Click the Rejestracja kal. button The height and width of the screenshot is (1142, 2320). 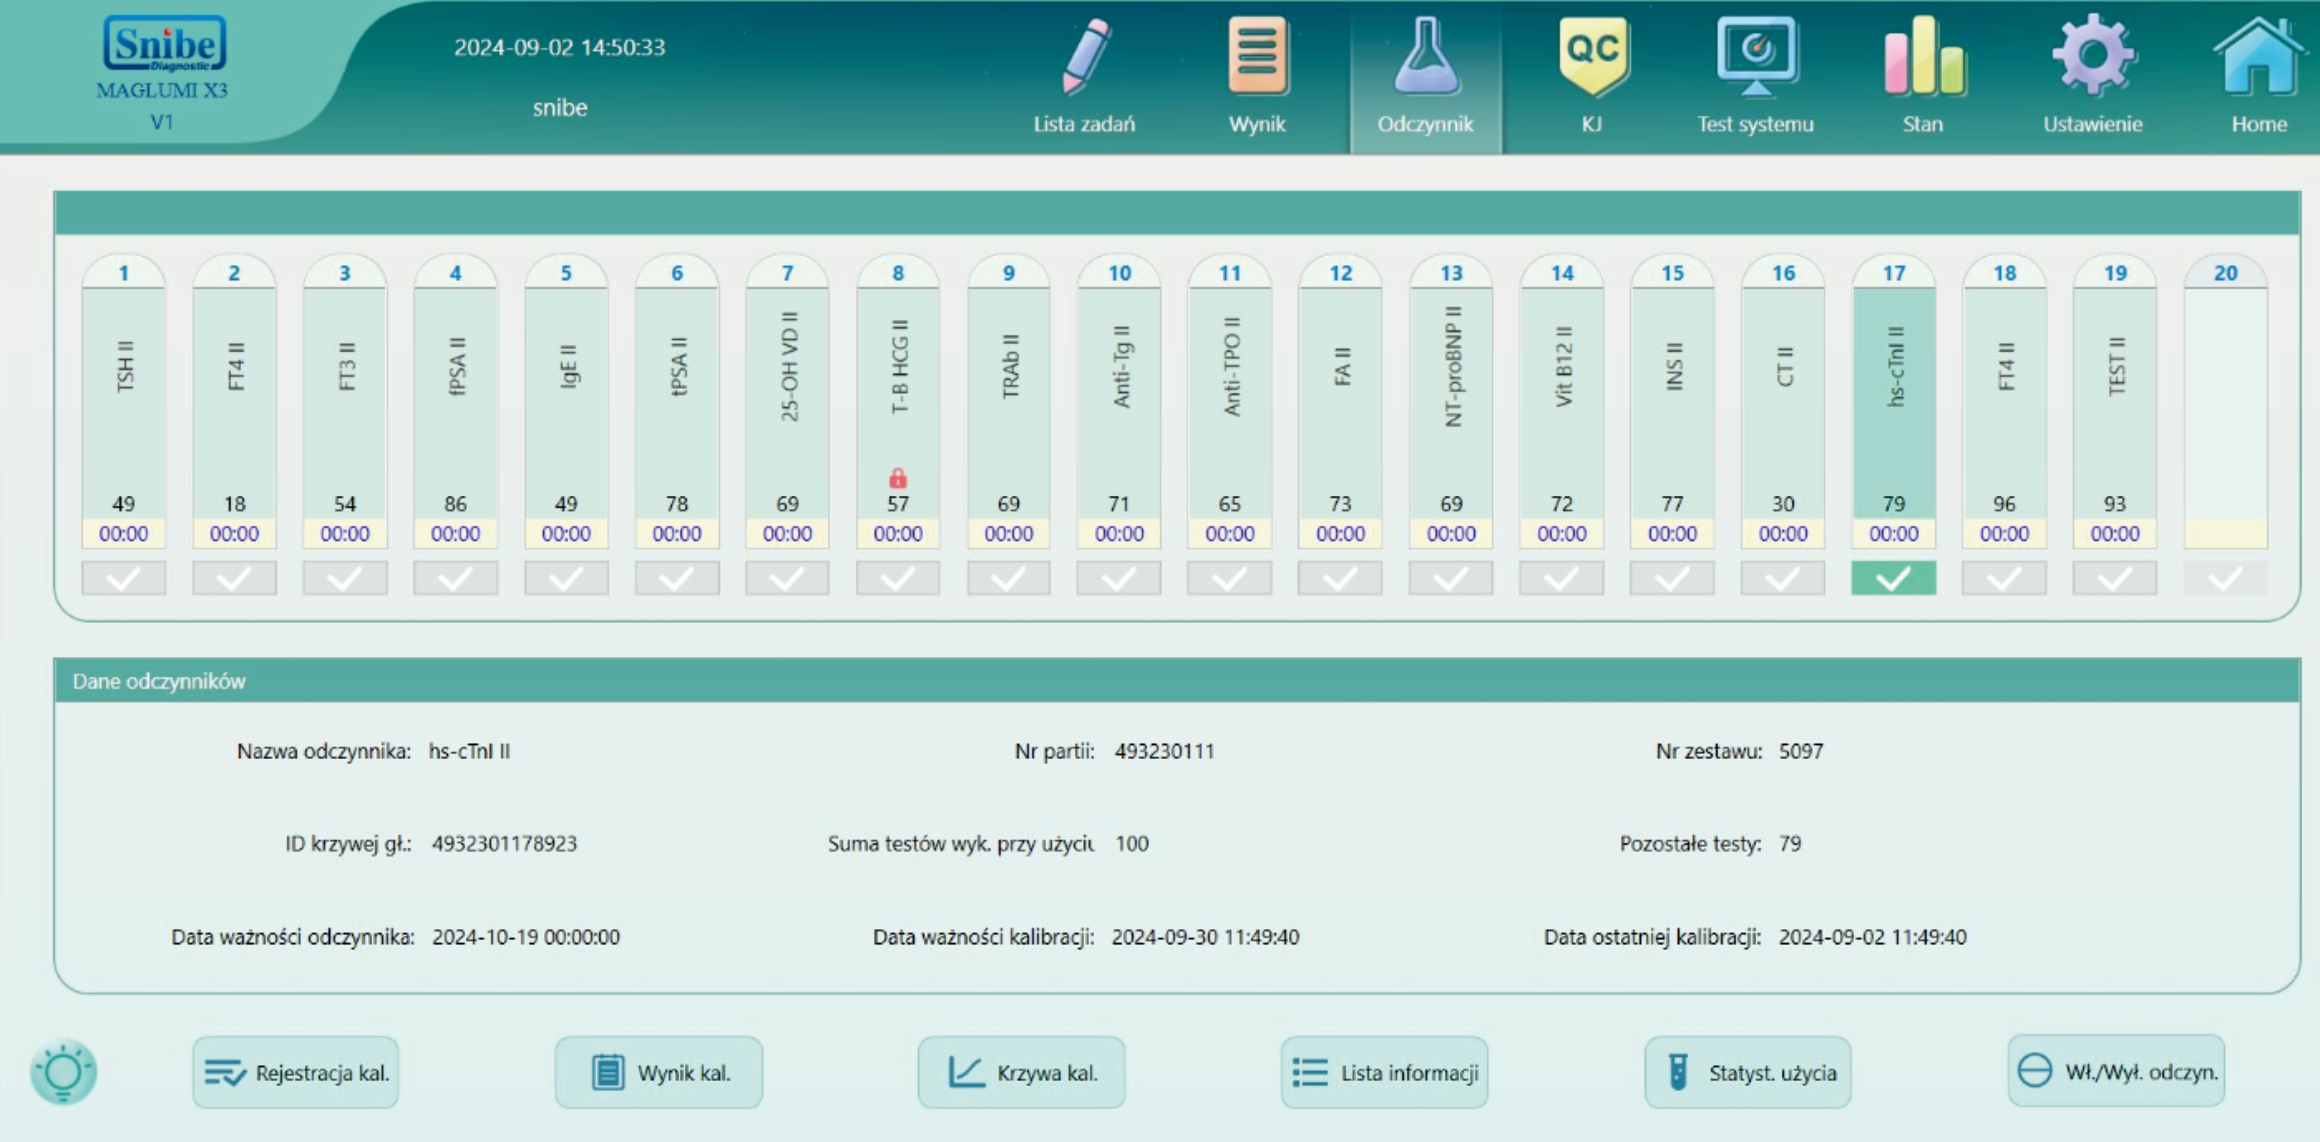(296, 1072)
